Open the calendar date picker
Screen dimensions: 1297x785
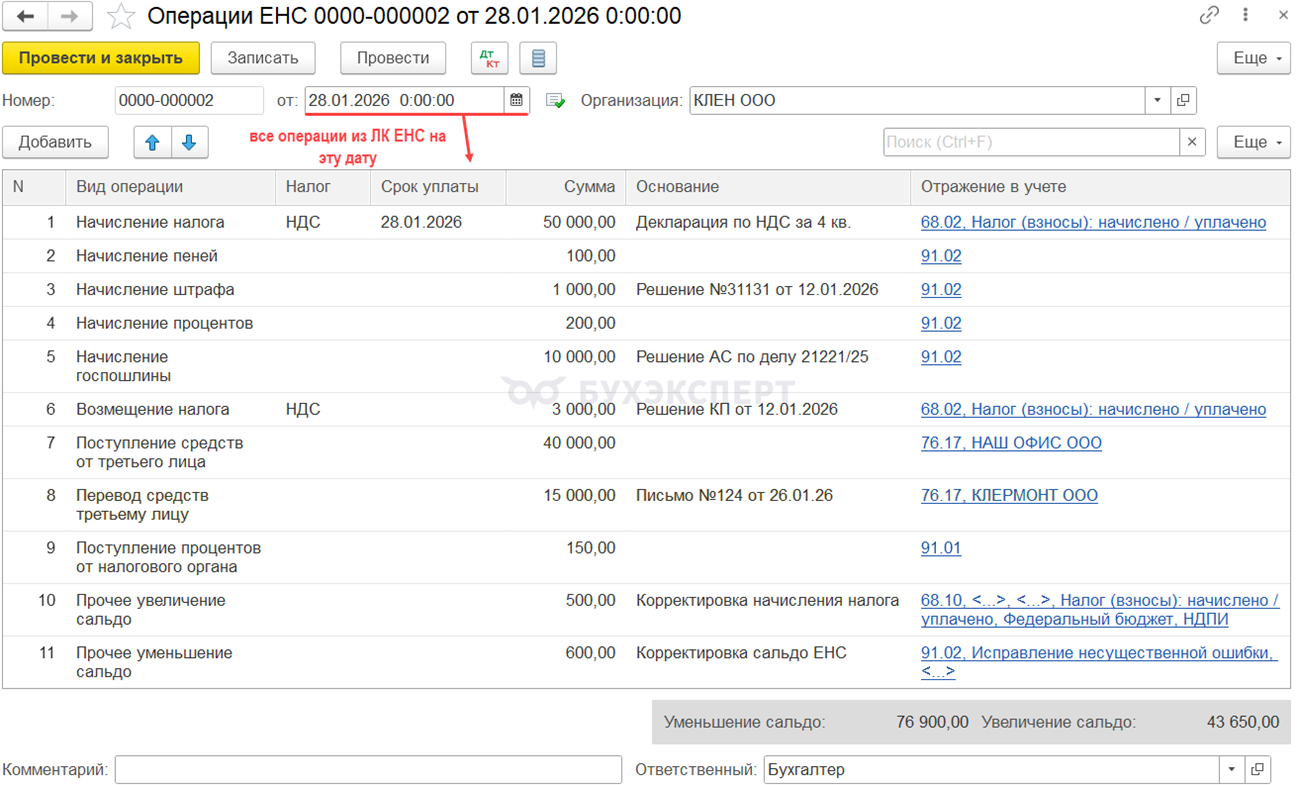[x=517, y=100]
